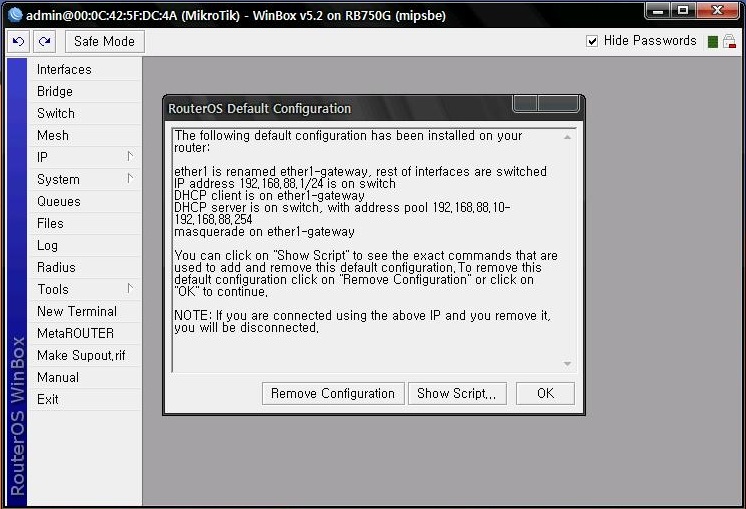Open the Bridge menu
Image resolution: width=746 pixels, height=509 pixels.
pyautogui.click(x=85, y=91)
